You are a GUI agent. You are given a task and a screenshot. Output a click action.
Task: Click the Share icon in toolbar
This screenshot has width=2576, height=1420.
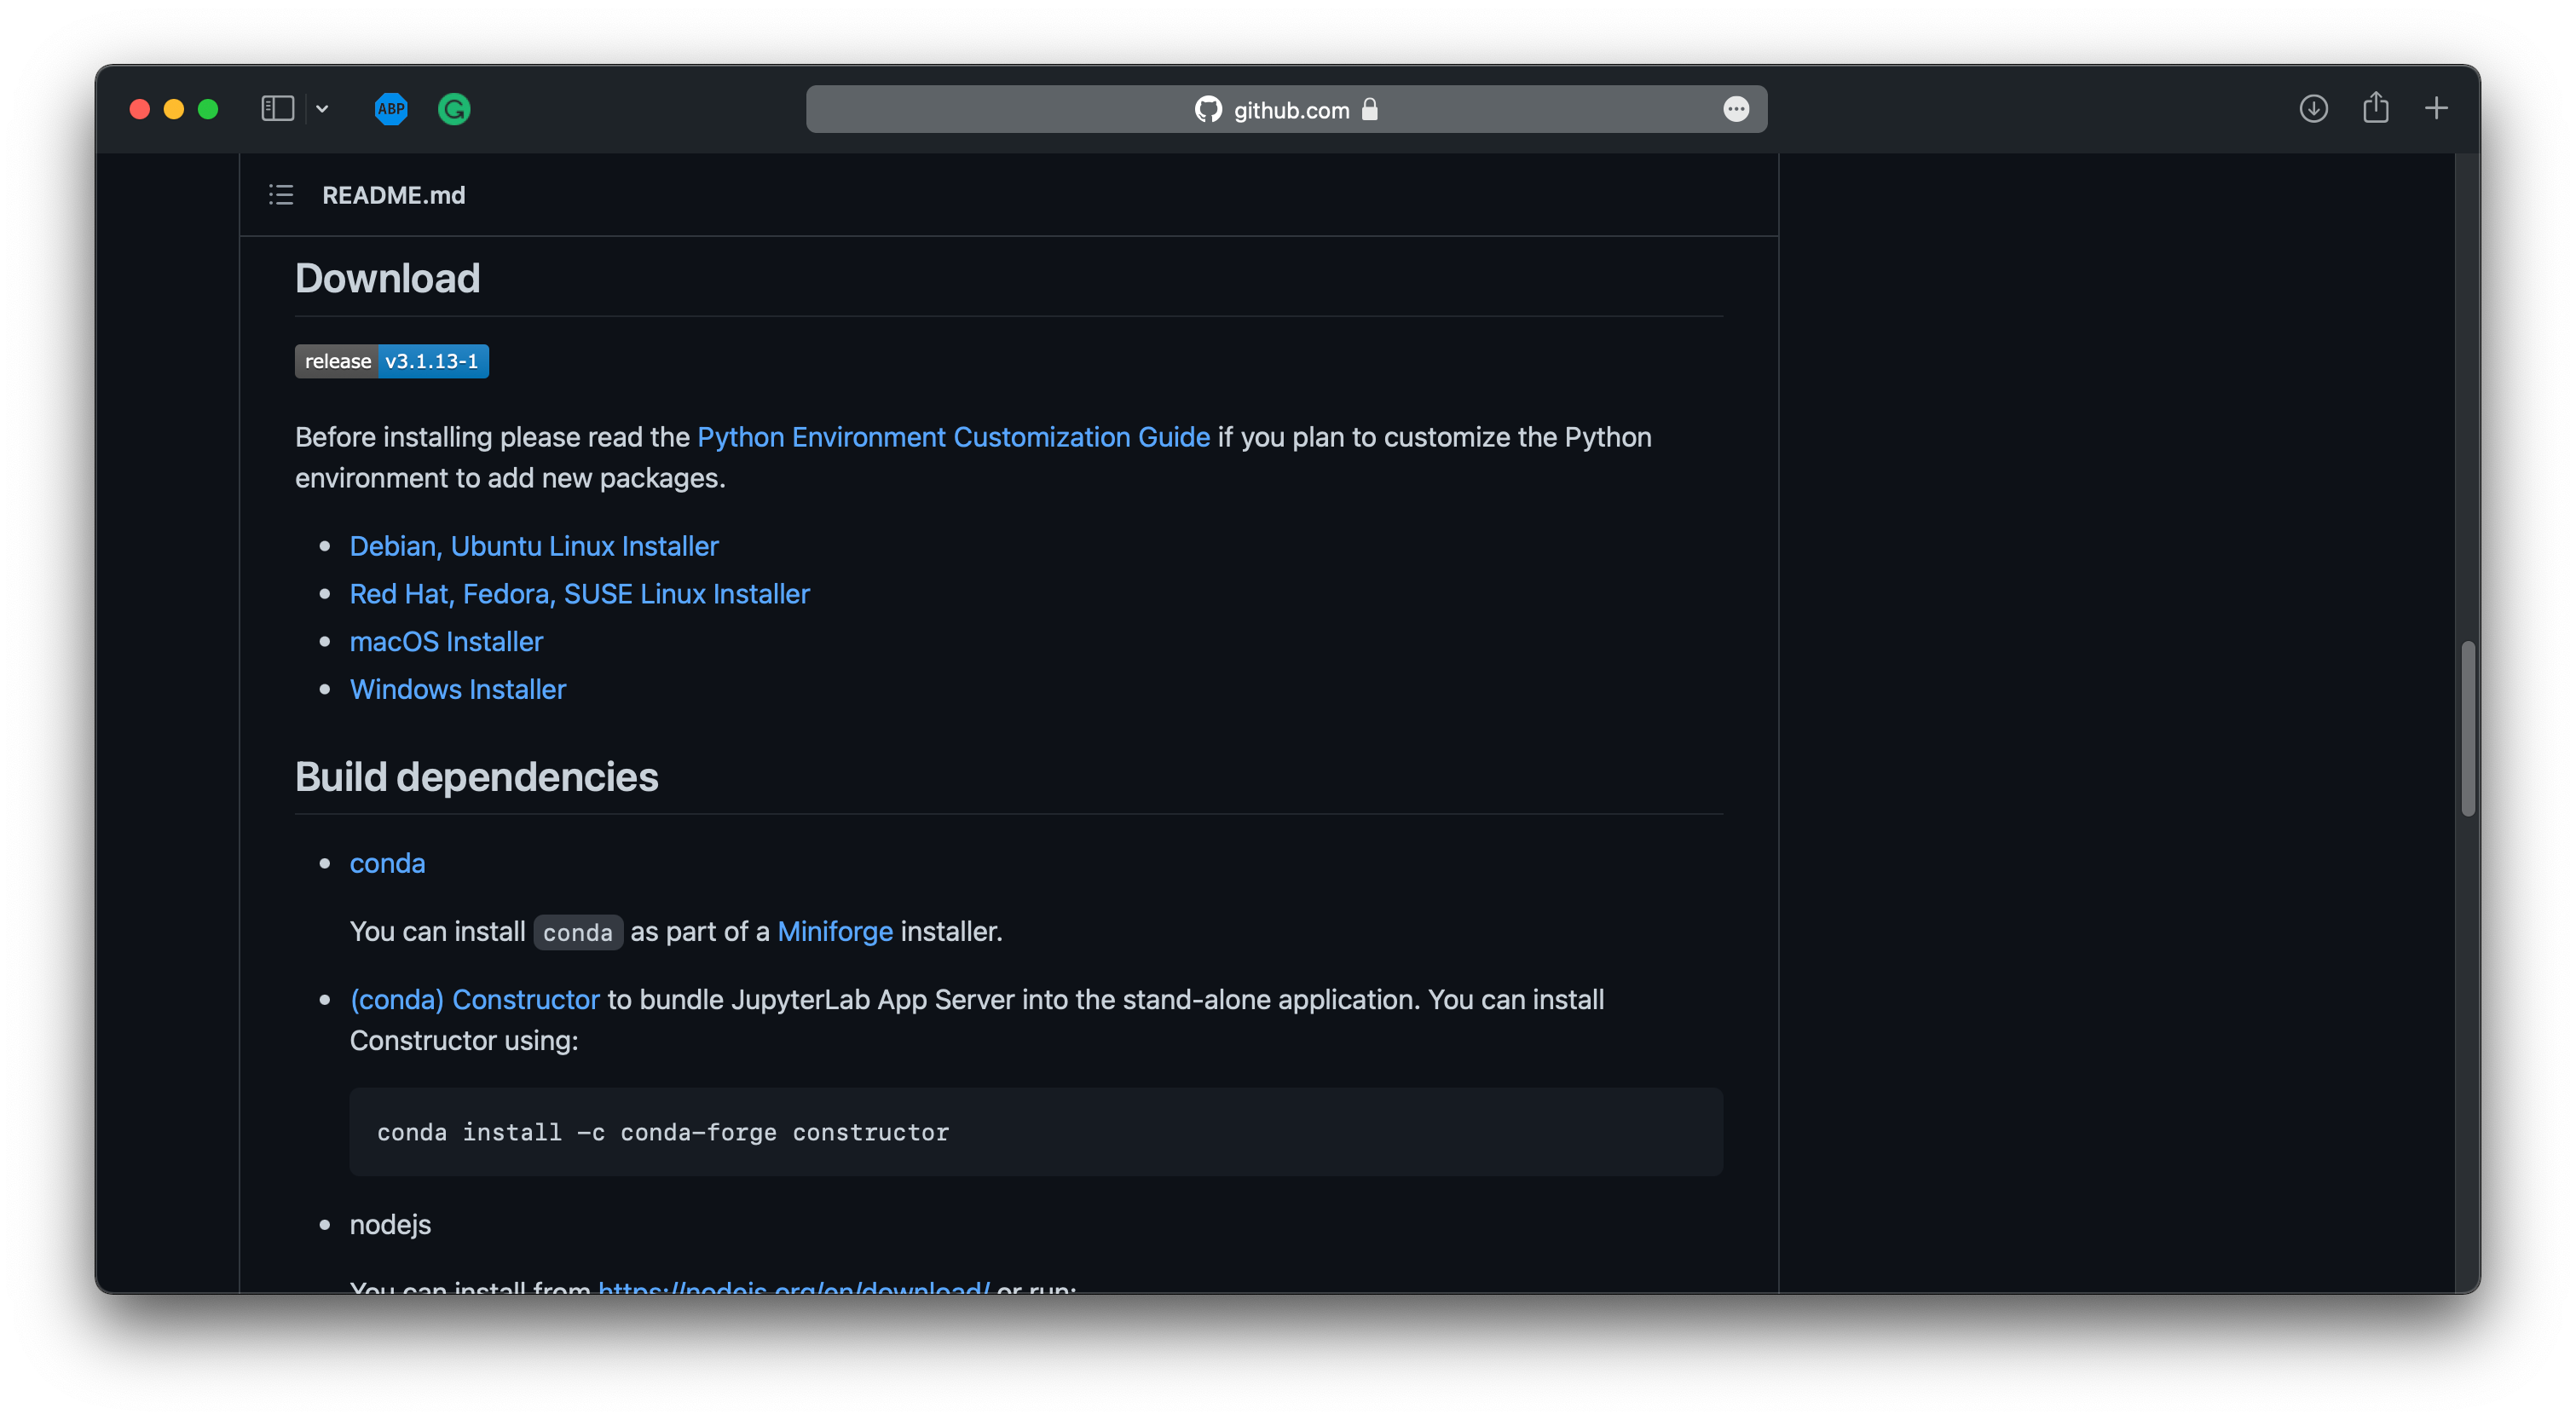point(2375,108)
